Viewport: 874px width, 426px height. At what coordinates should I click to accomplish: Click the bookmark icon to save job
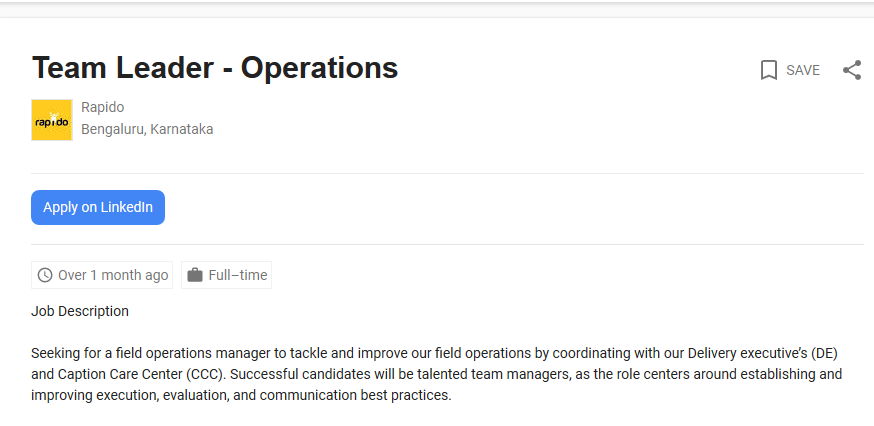pyautogui.click(x=769, y=70)
